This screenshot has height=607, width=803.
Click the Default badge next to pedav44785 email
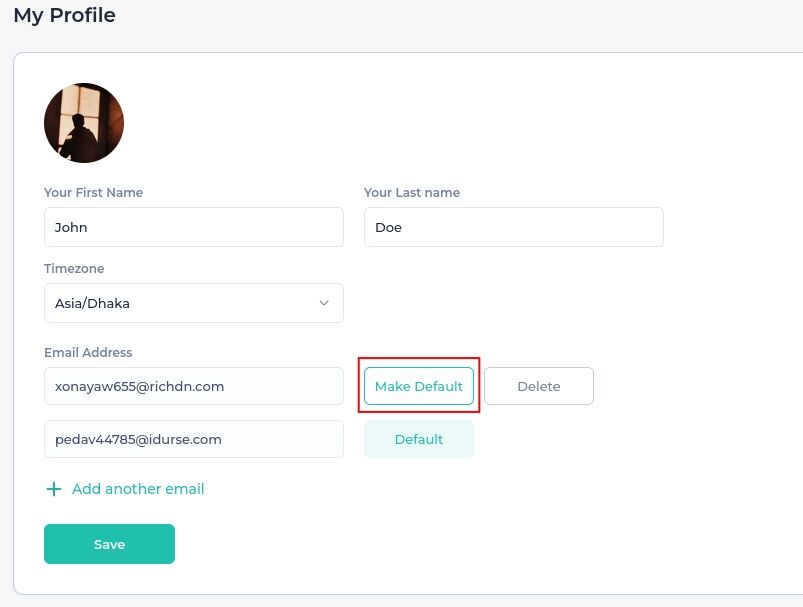(x=419, y=439)
